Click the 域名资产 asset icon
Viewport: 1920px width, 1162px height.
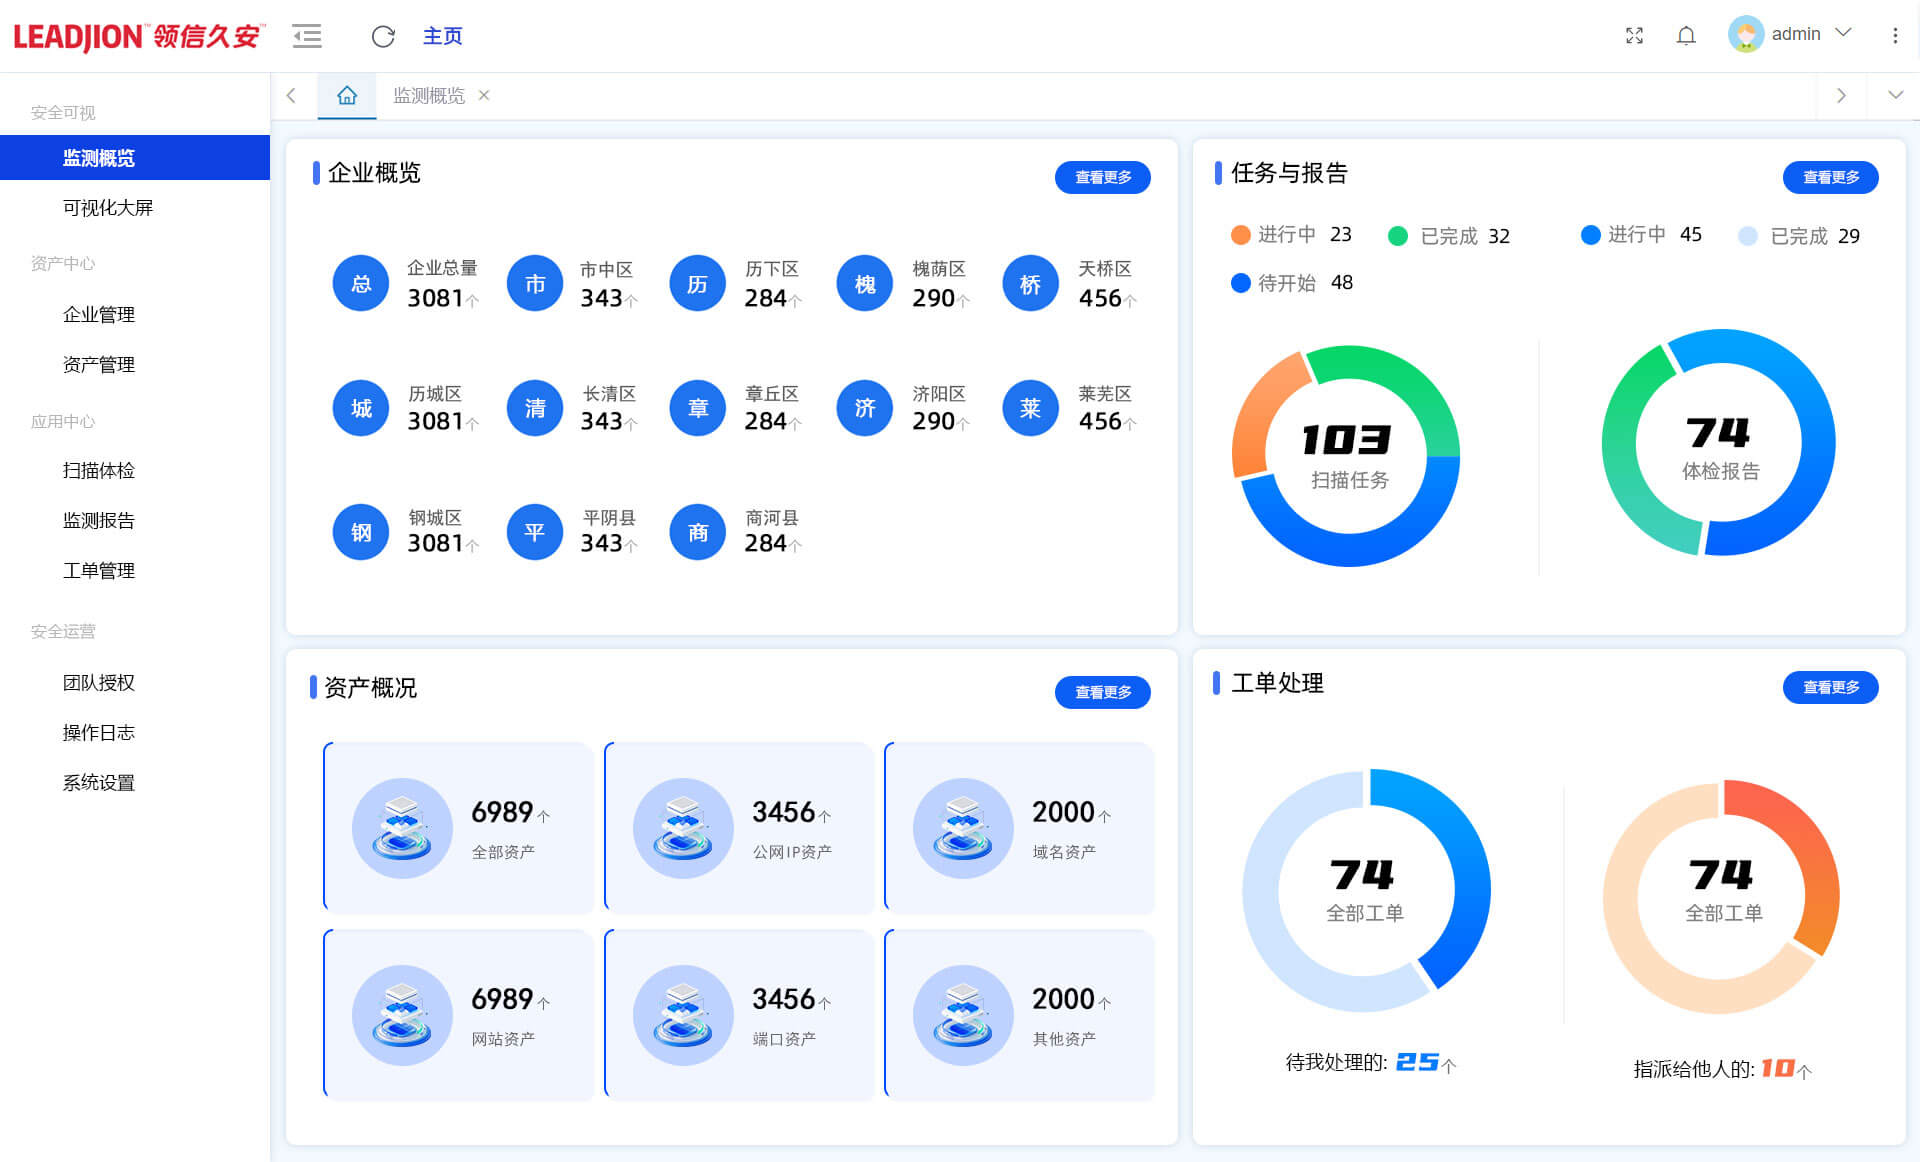[963, 828]
